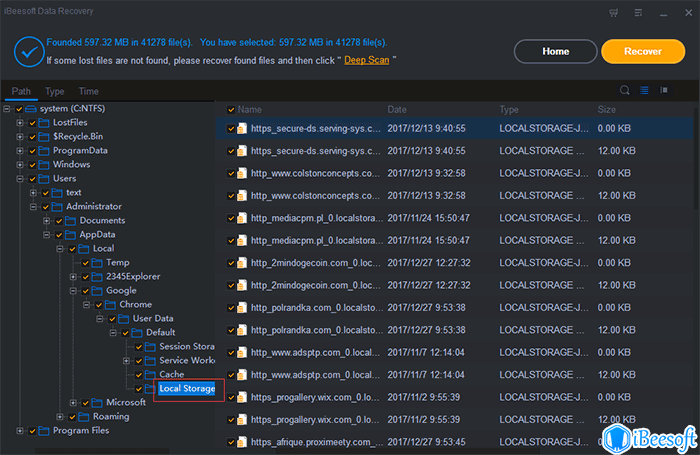Click the Temp folder icon
Screen dimensions: 700x455
click(97, 263)
